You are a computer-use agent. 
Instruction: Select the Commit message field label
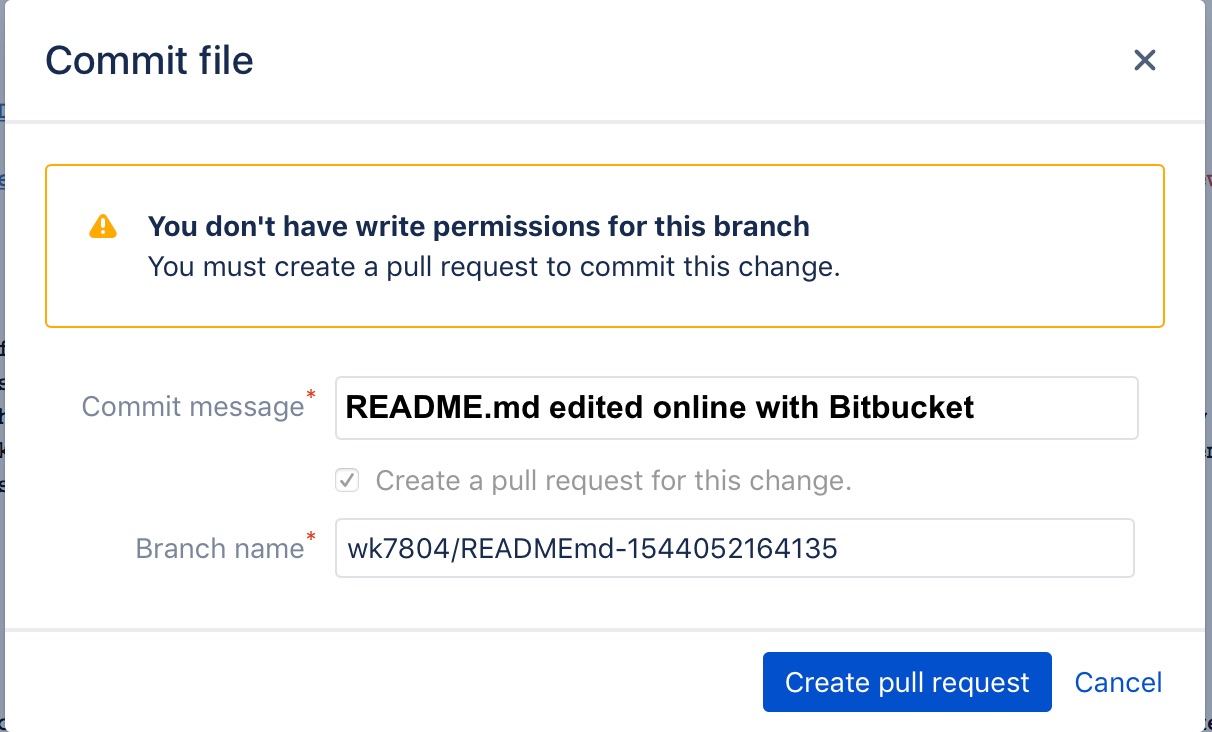[193, 406]
